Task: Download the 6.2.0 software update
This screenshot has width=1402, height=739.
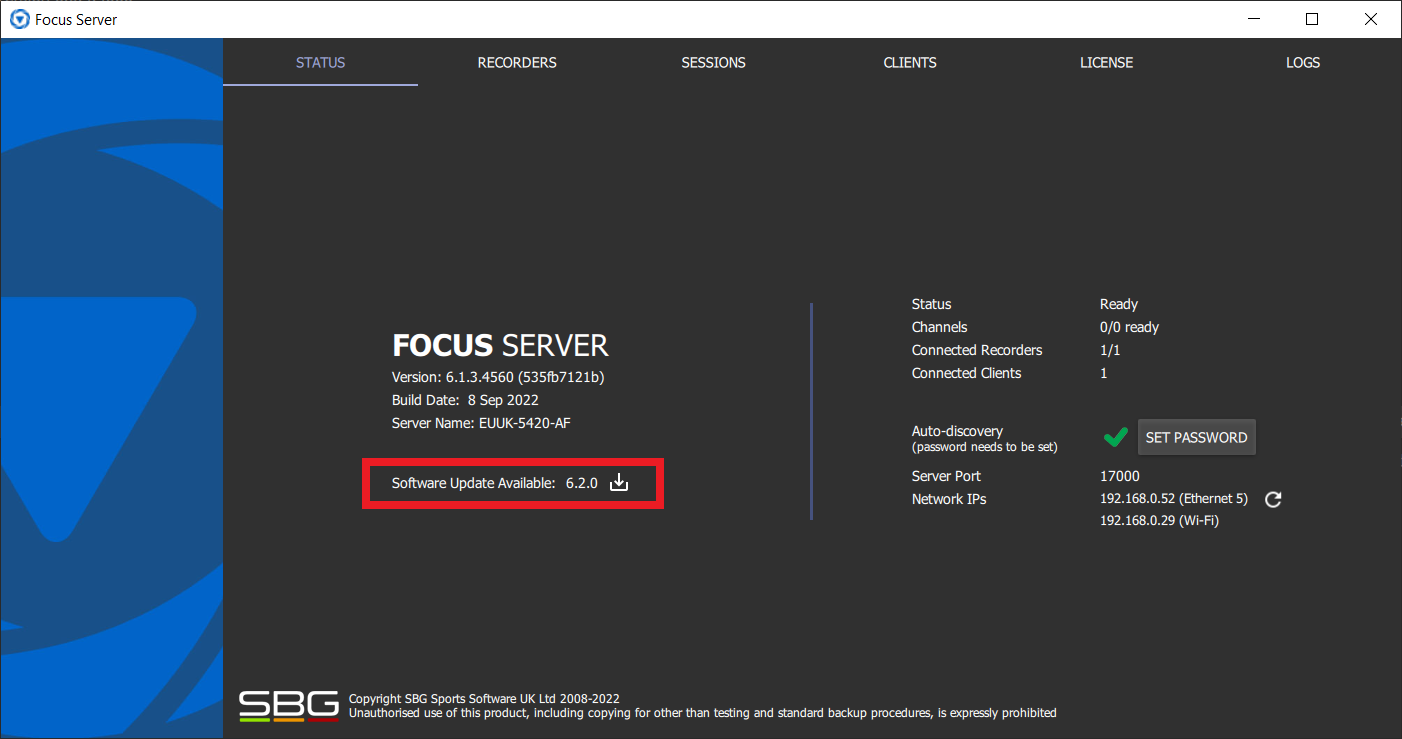Action: (x=619, y=483)
